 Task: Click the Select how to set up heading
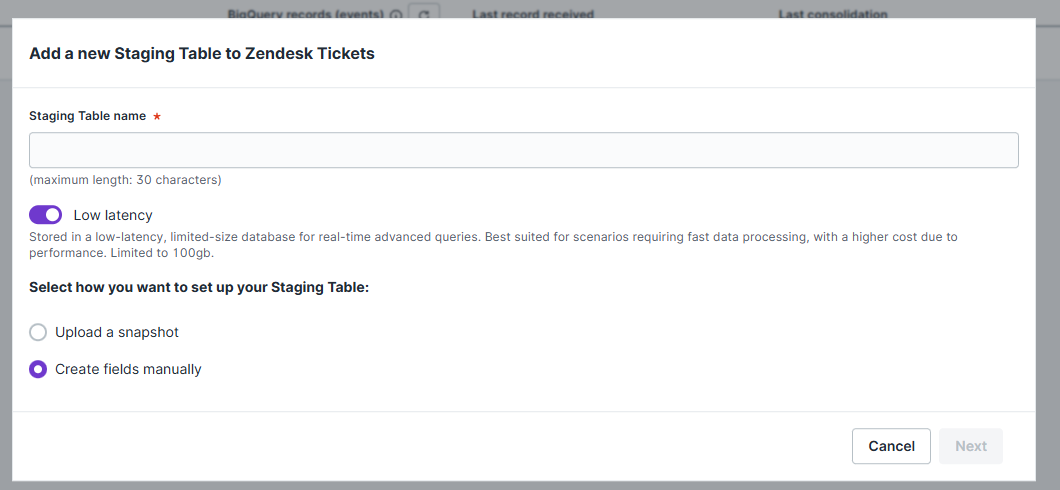[199, 287]
